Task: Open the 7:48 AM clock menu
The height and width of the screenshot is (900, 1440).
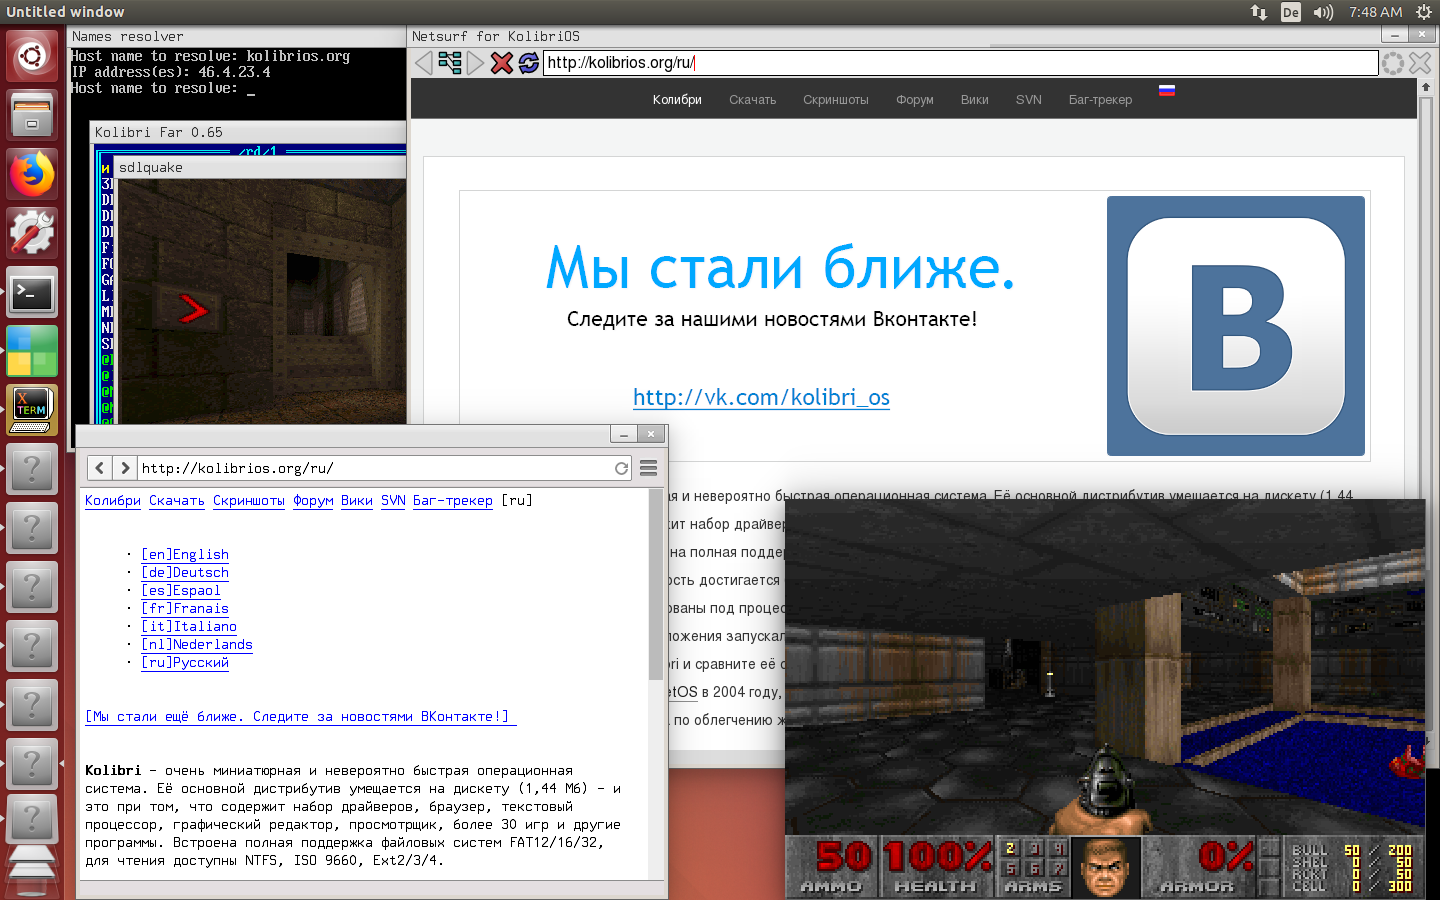Action: 1375,12
